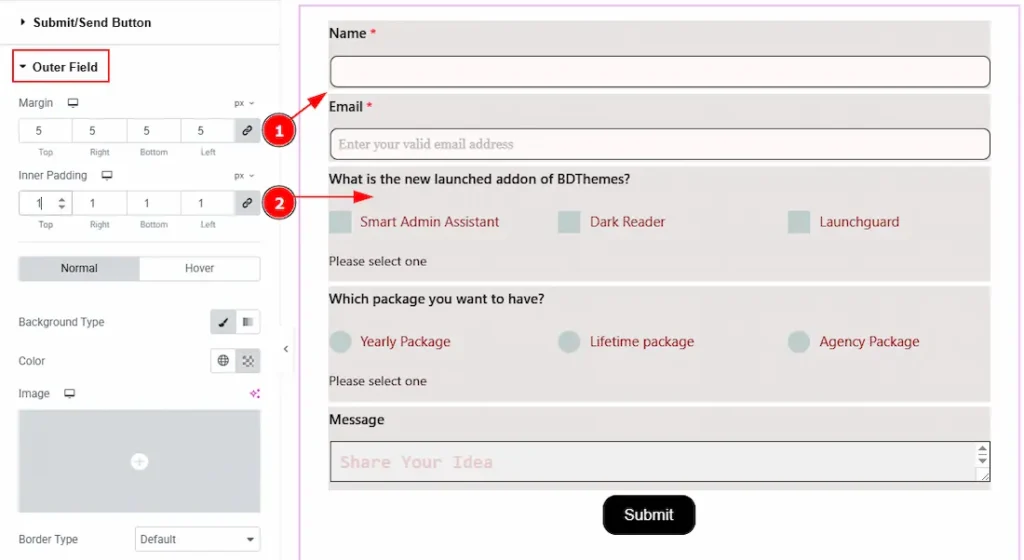Click the Inner Padding link-values chain icon
Image resolution: width=1024 pixels, height=560 pixels.
pos(246,203)
